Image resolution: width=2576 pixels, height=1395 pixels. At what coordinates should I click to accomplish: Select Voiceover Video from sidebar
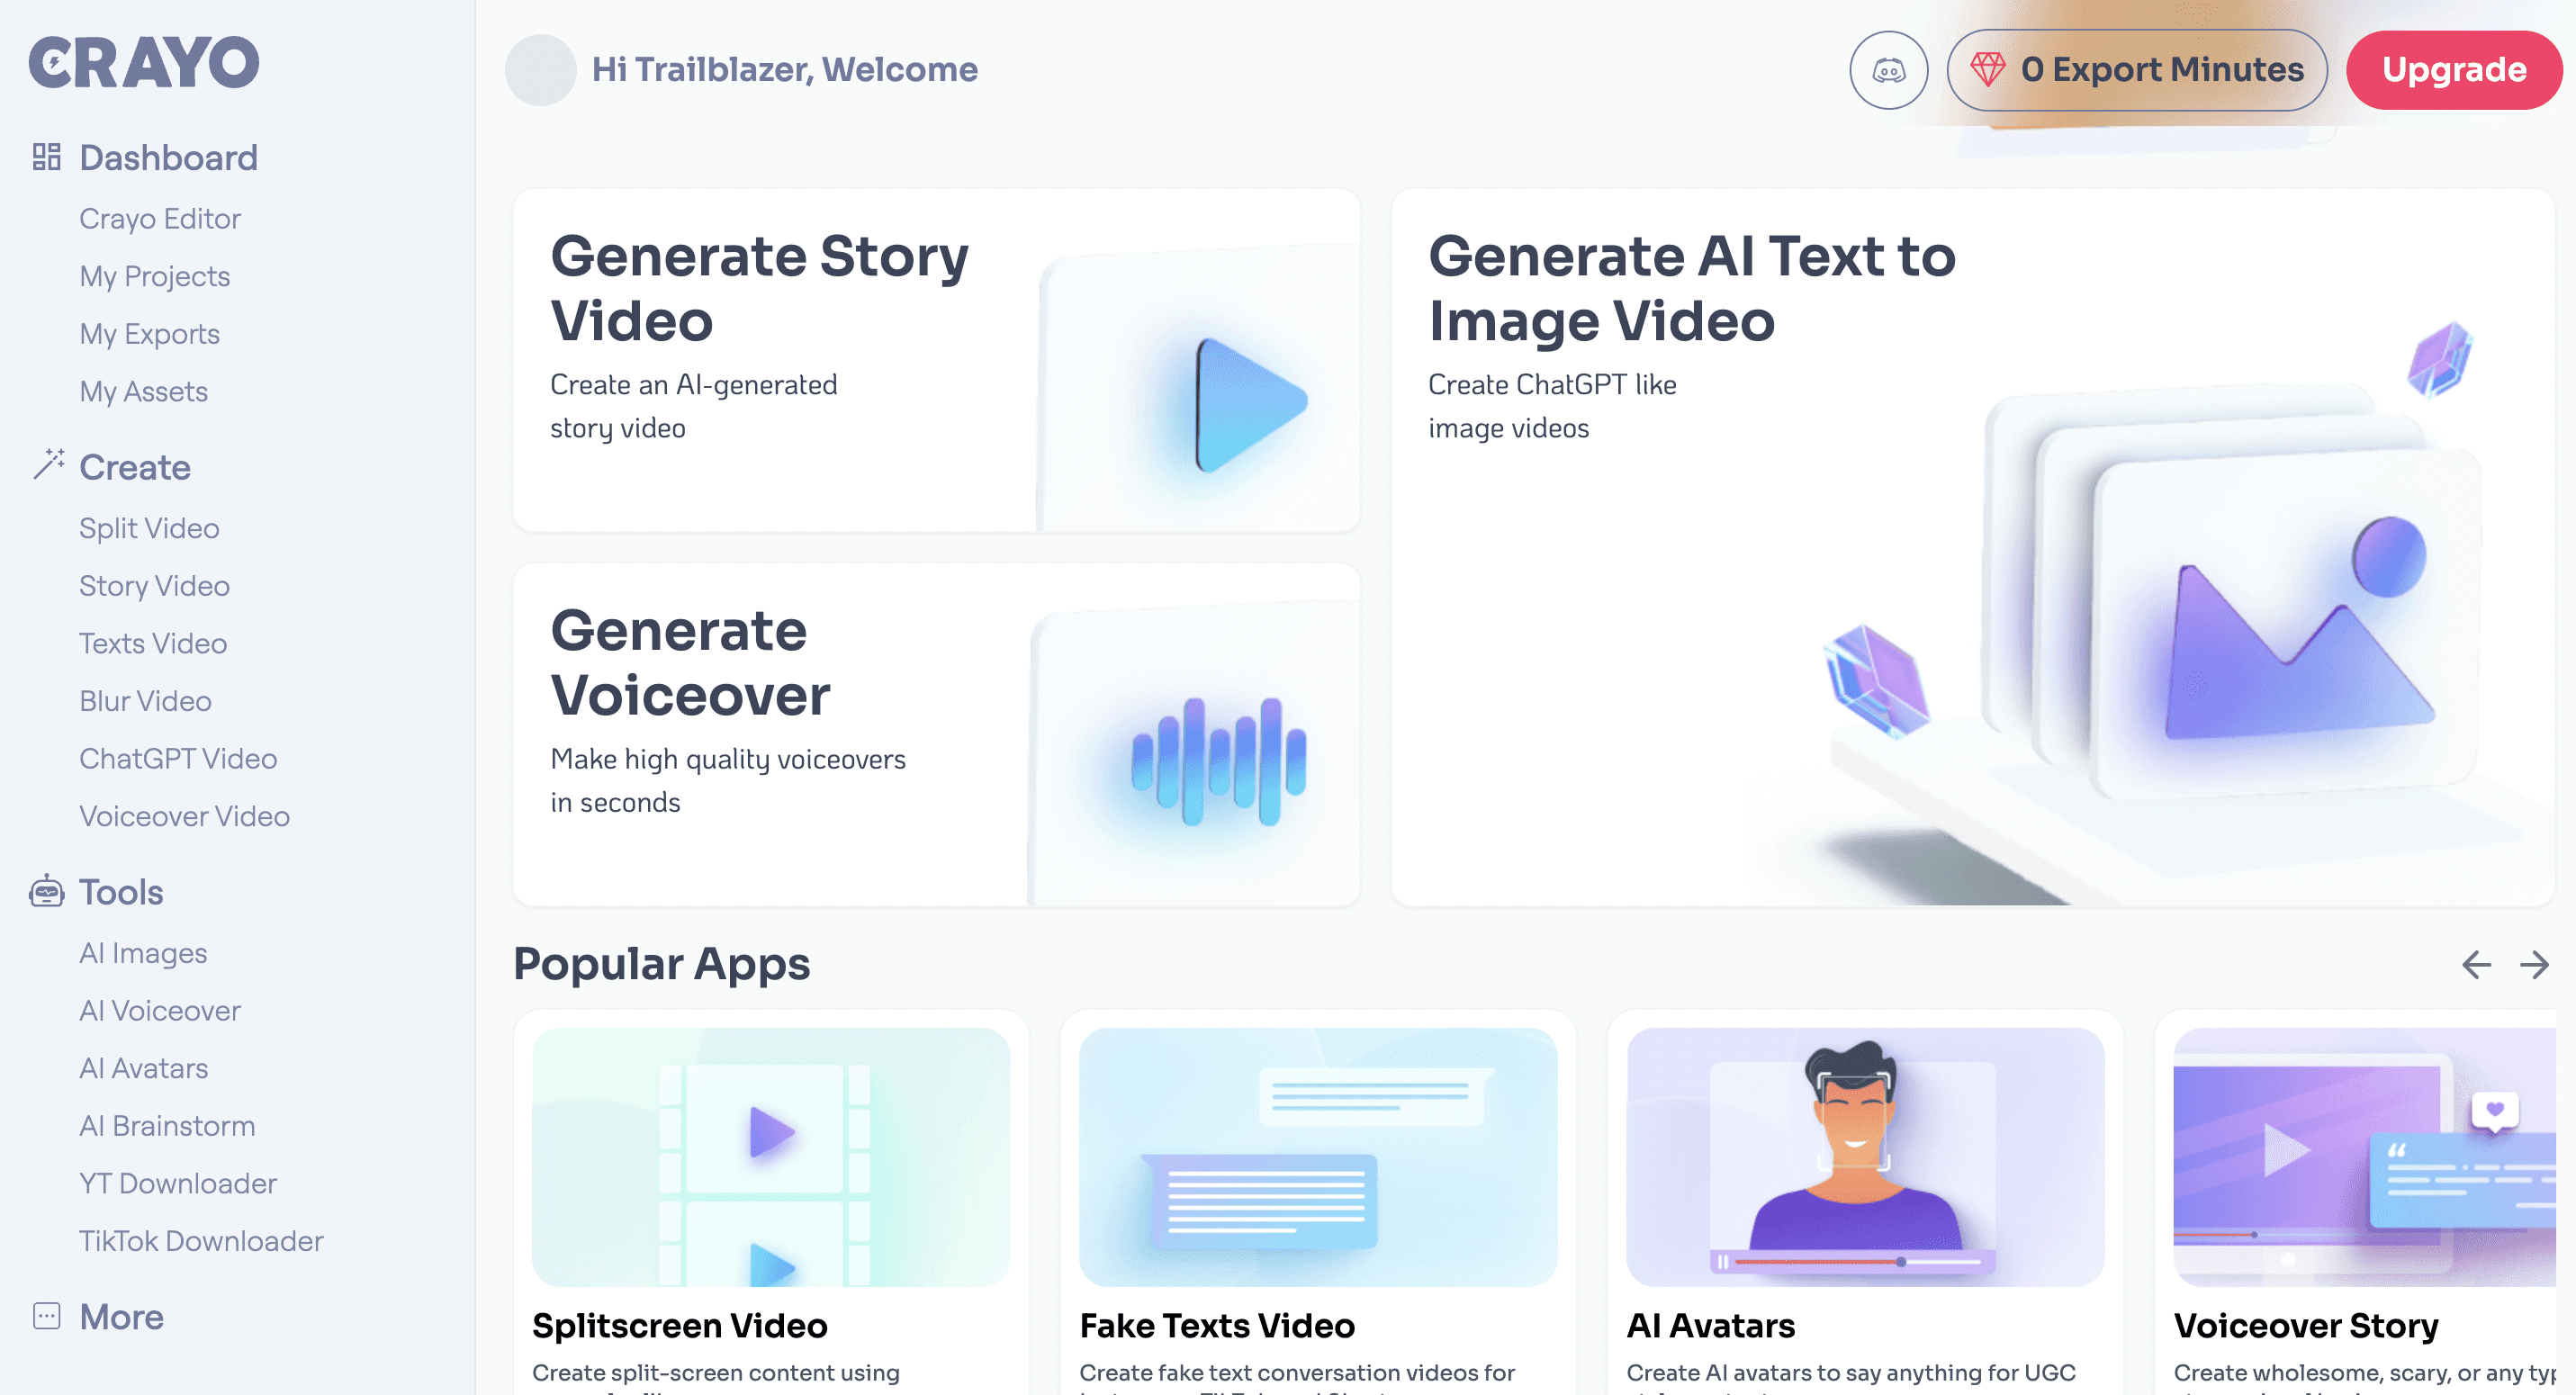[184, 816]
